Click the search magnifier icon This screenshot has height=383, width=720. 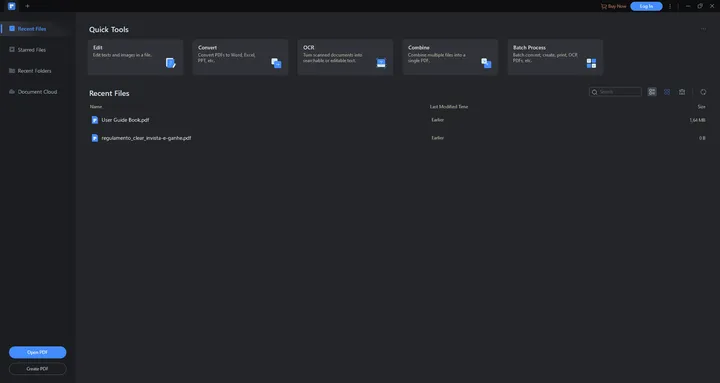(x=595, y=92)
